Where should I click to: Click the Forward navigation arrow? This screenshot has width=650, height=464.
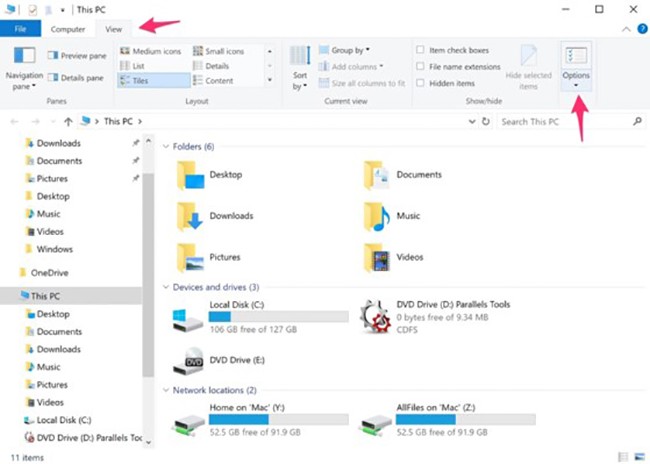(x=36, y=121)
